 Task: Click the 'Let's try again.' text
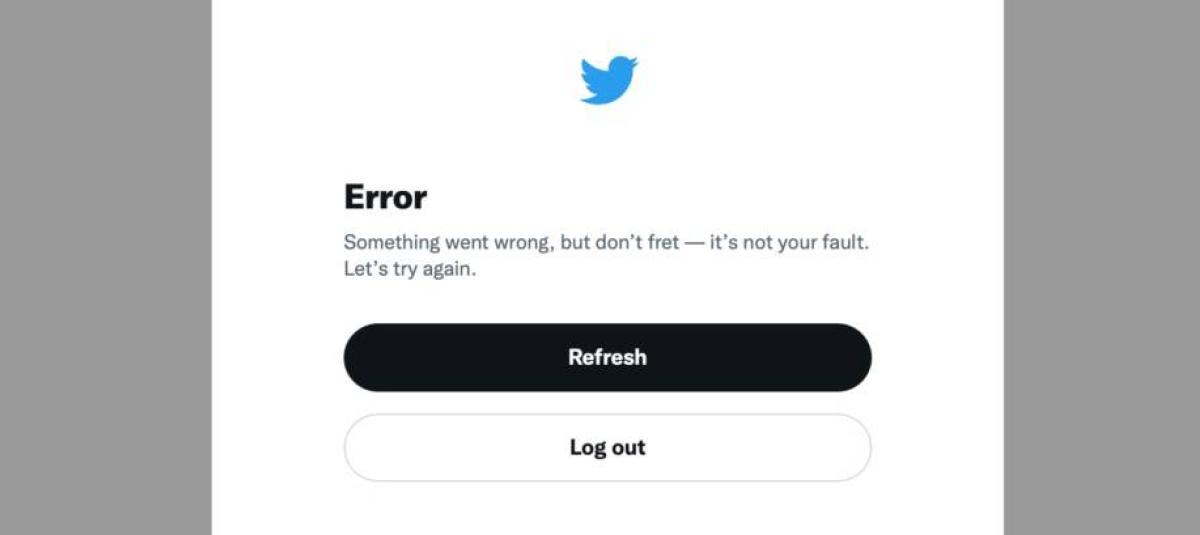(x=410, y=270)
